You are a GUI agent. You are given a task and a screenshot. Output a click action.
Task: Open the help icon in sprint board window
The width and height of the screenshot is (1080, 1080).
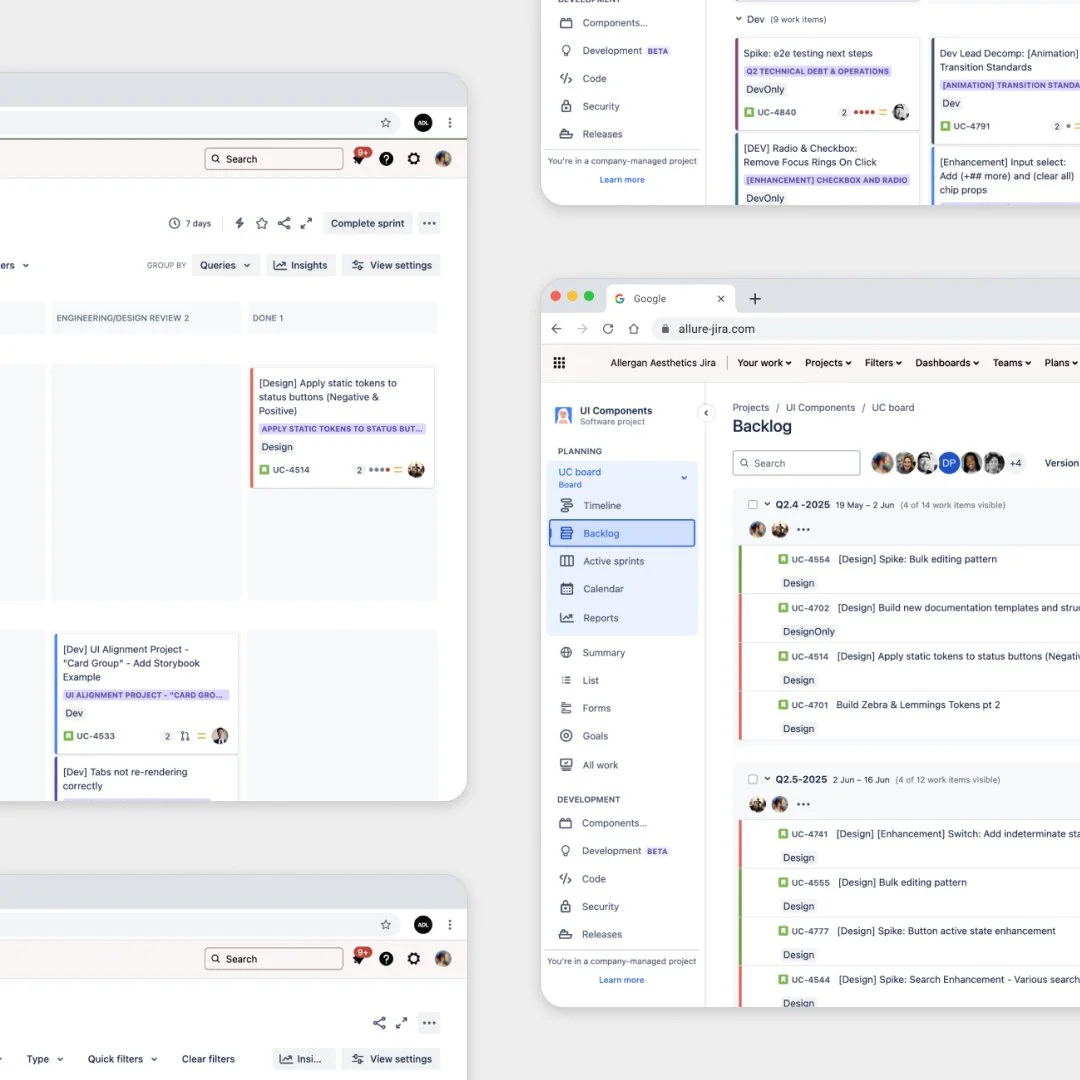coord(386,159)
